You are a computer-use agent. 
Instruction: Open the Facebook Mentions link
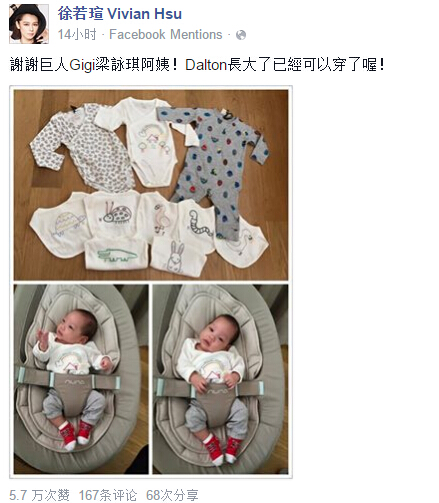166,34
